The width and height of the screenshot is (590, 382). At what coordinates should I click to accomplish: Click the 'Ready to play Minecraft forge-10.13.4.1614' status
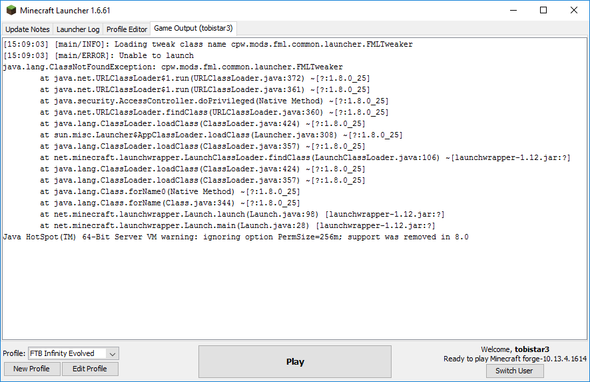point(515,359)
